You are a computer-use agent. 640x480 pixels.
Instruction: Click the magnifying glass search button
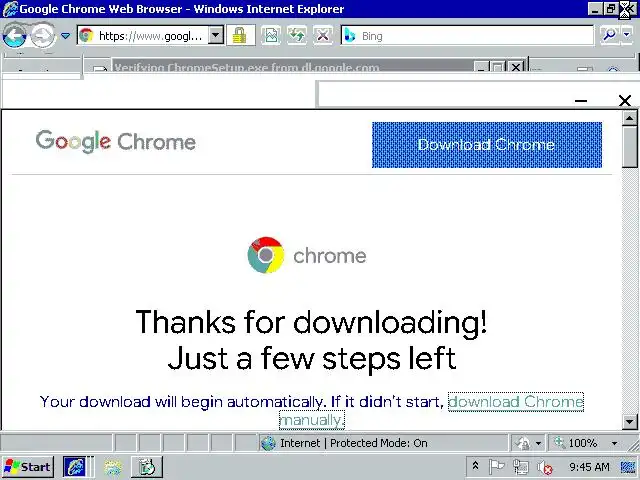[609, 36]
